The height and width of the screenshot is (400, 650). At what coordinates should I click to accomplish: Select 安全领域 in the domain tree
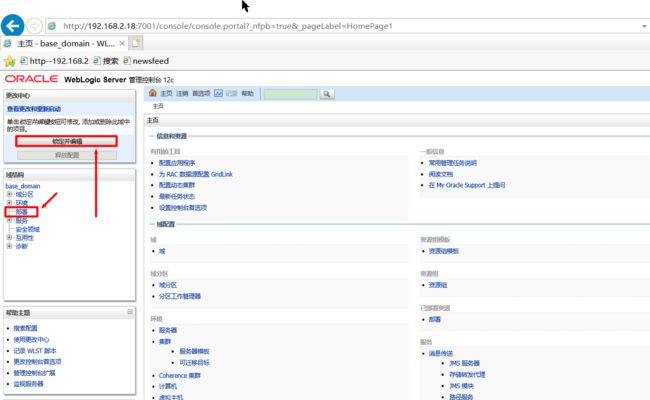click(x=28, y=229)
